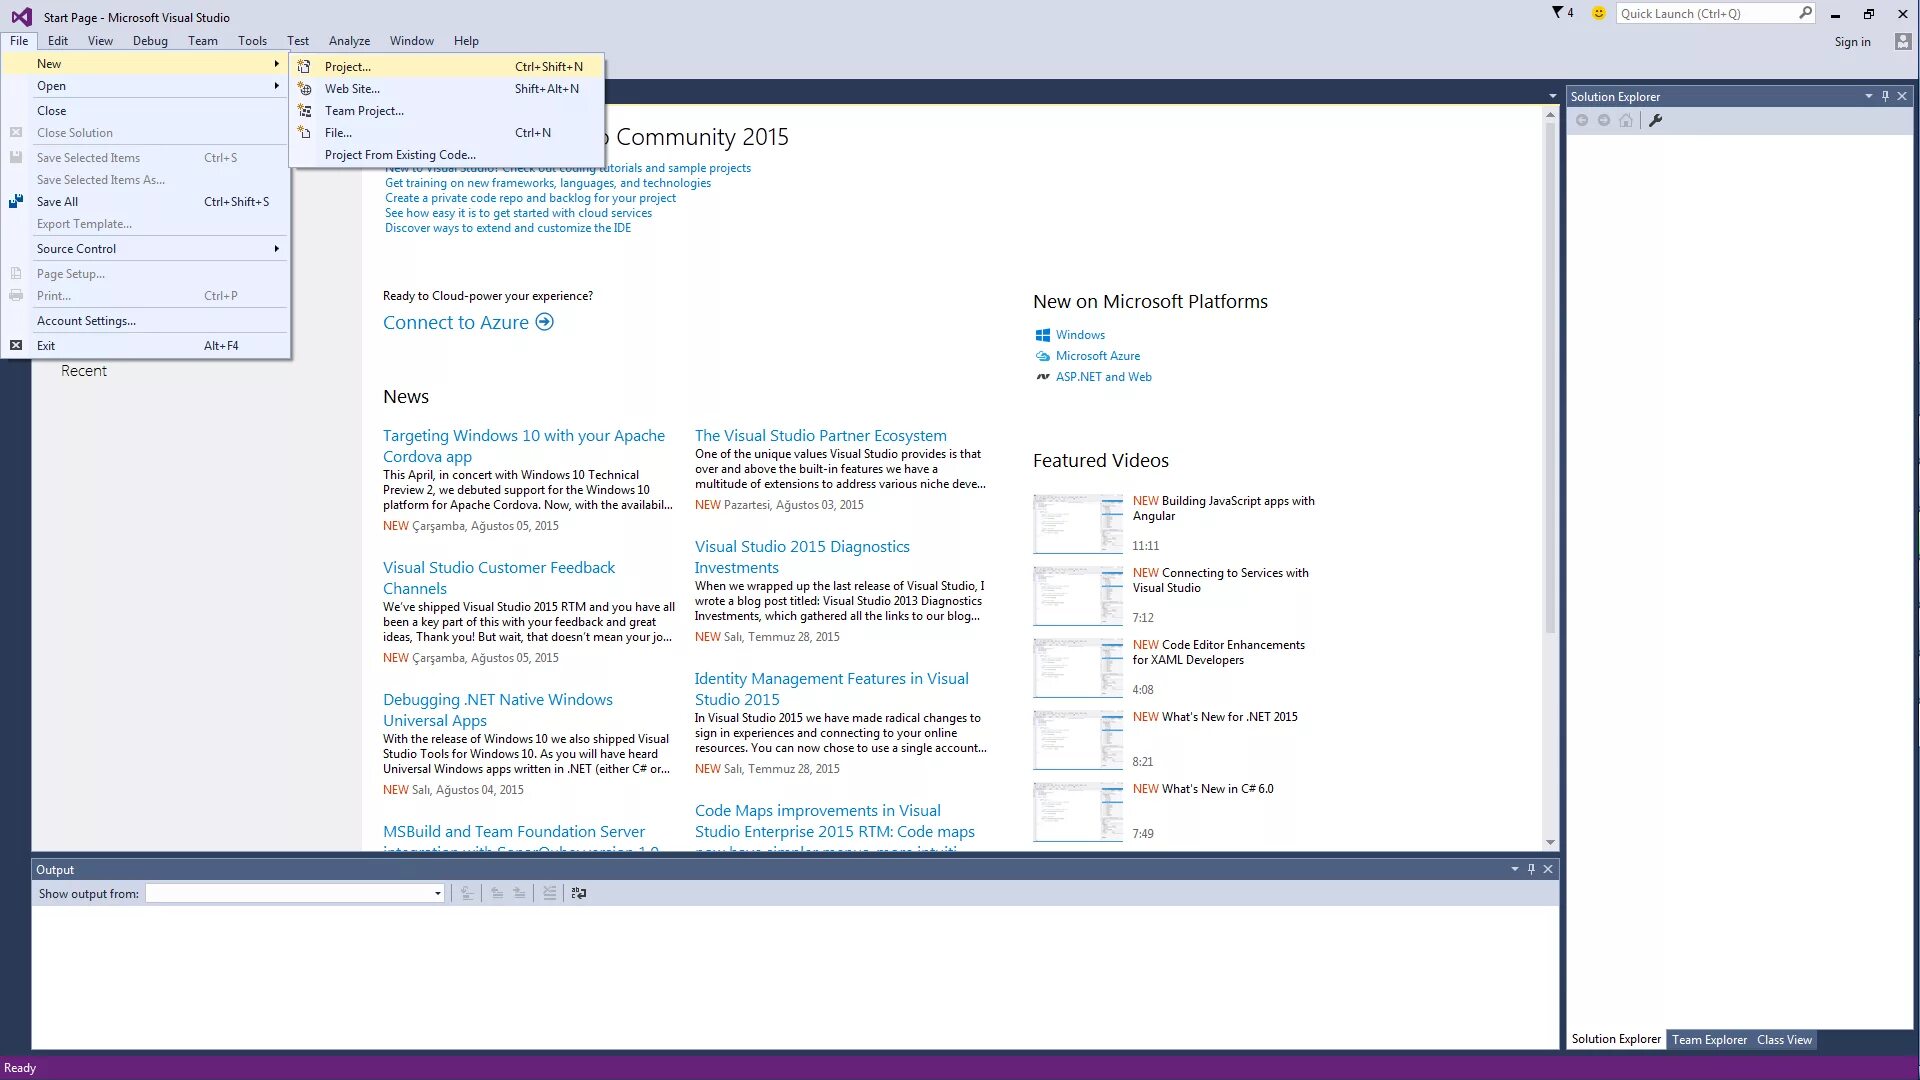Choose Account Settings... from File menu
The height and width of the screenshot is (1080, 1920).
tap(86, 320)
